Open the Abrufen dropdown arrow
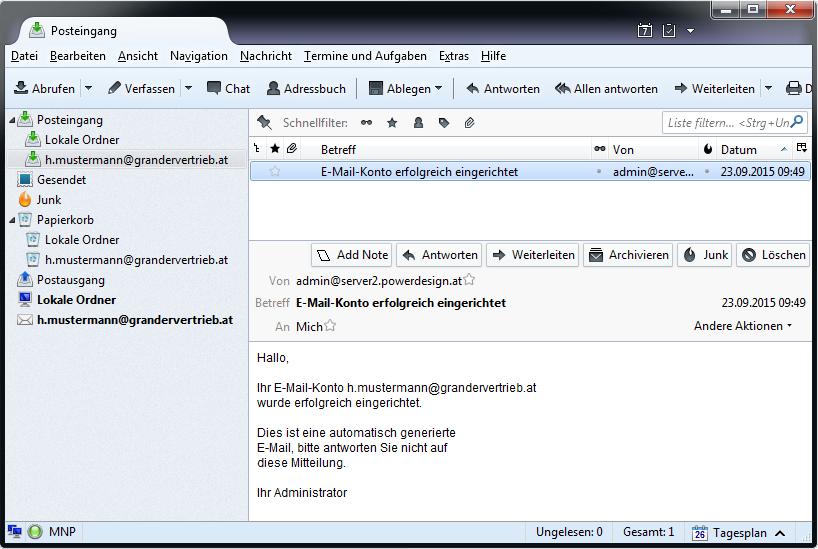The height and width of the screenshot is (549, 818). pyautogui.click(x=88, y=89)
